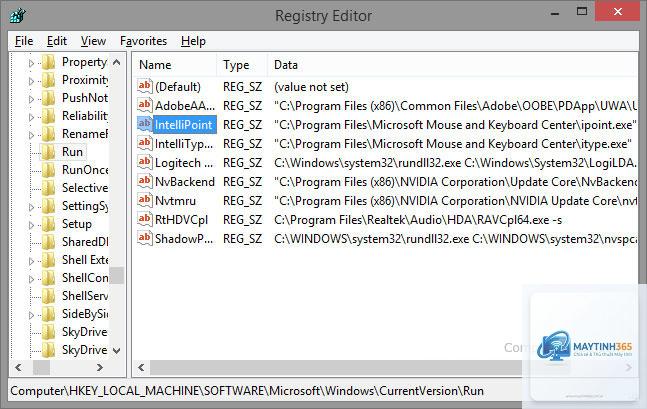Click the string value icon beside Logitech ...

coord(144,162)
